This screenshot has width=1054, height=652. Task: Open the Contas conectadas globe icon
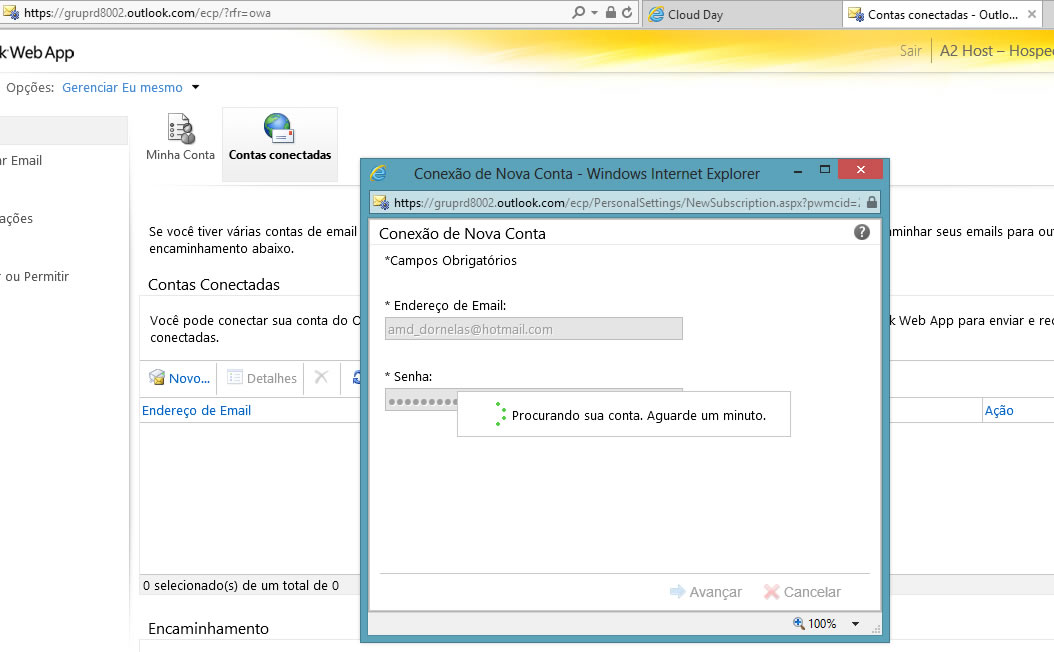[279, 129]
